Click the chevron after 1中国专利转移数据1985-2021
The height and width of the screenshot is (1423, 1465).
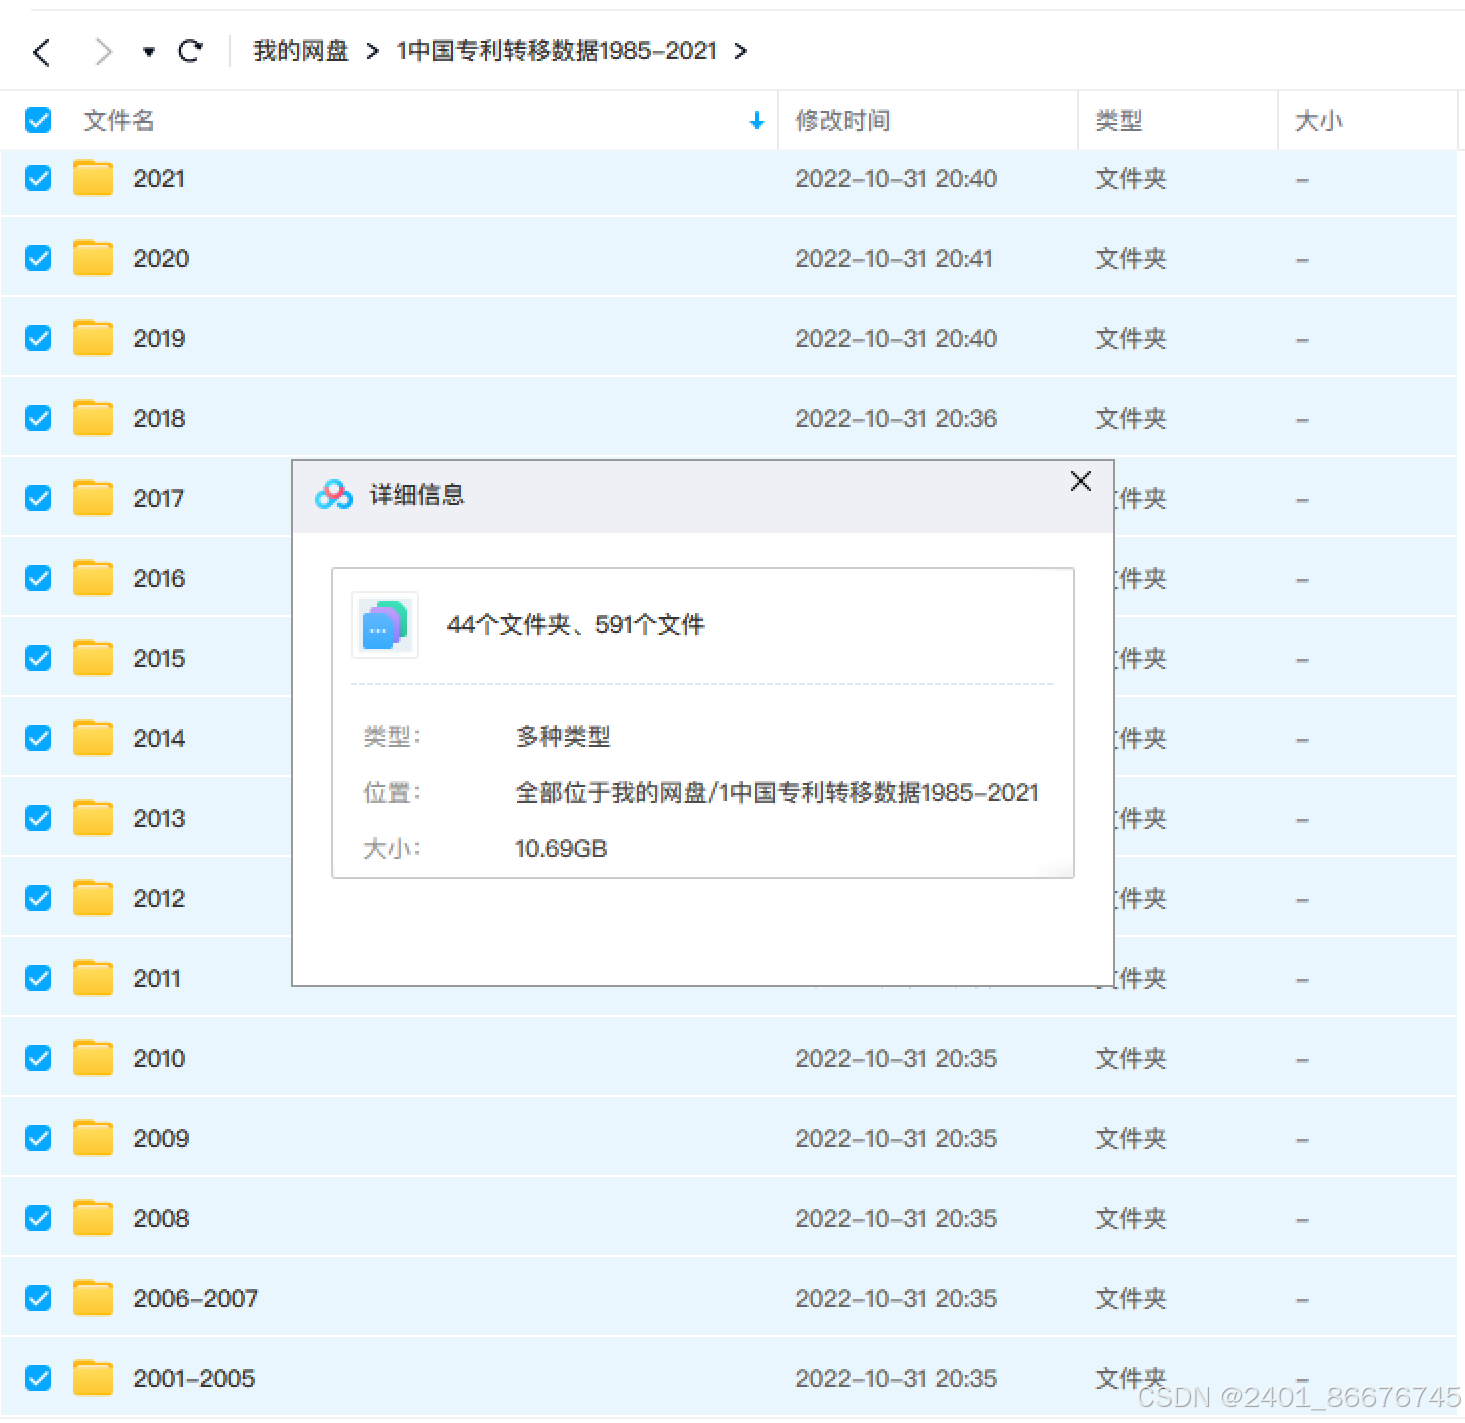pyautogui.click(x=740, y=51)
